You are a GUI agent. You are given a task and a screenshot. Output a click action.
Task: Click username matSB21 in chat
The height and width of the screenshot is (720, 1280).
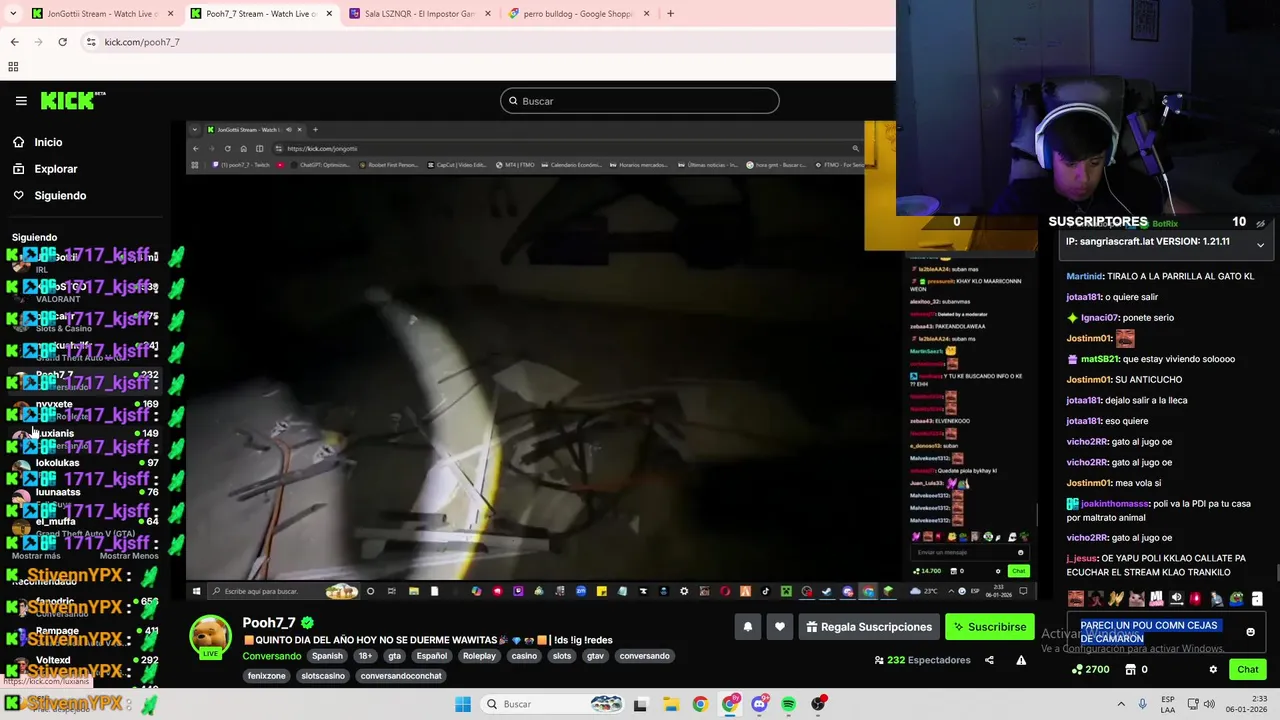(1098, 359)
